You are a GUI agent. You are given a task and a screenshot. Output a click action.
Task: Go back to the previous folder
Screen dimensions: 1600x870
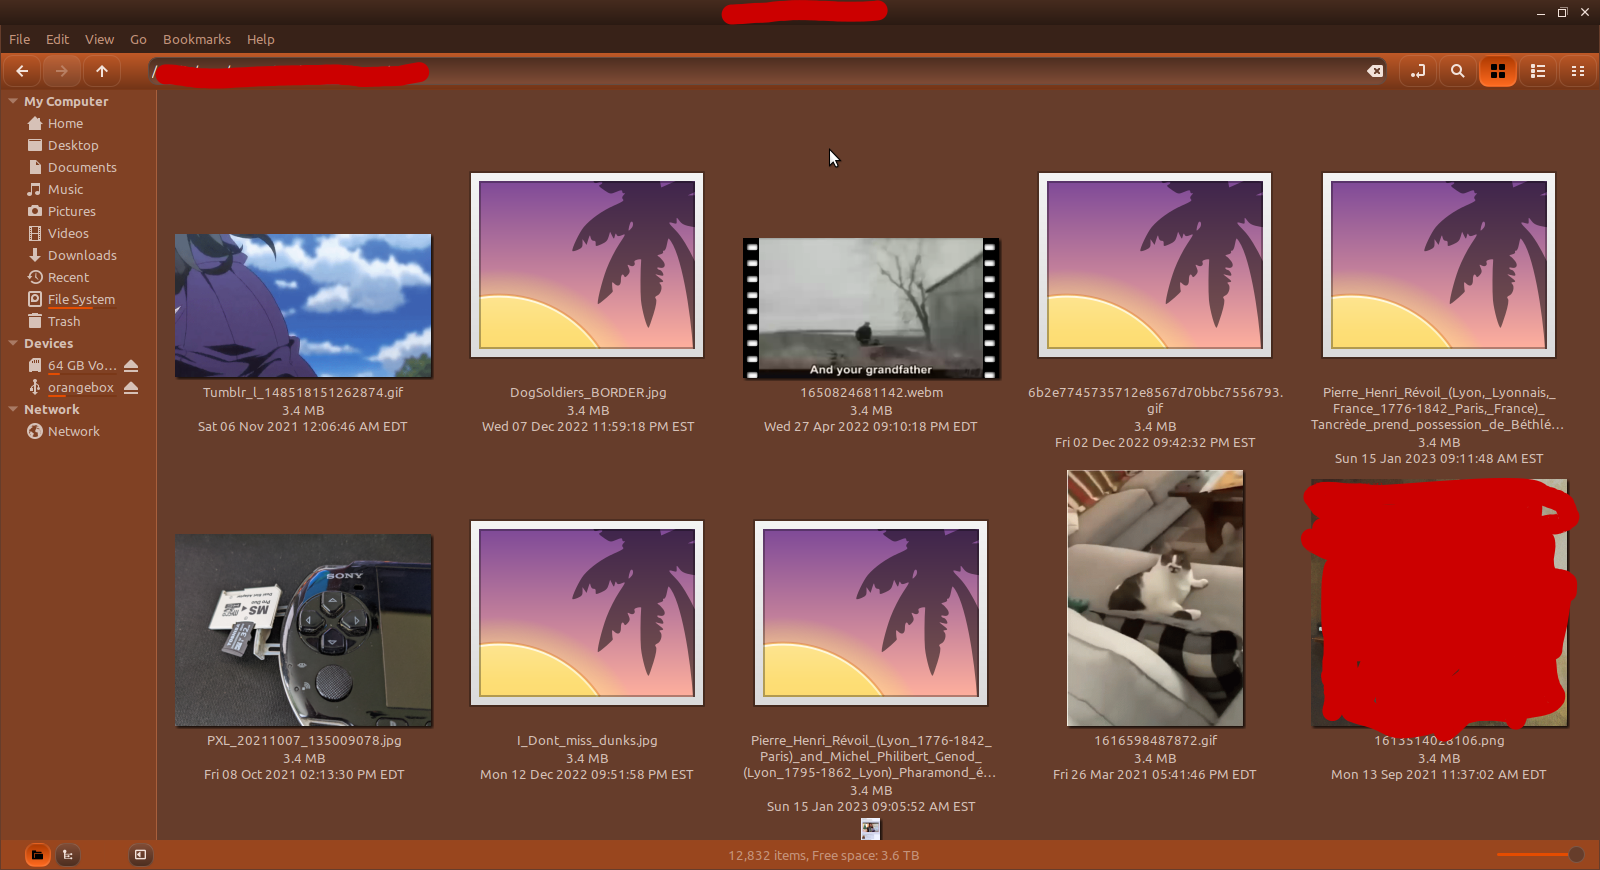22,71
